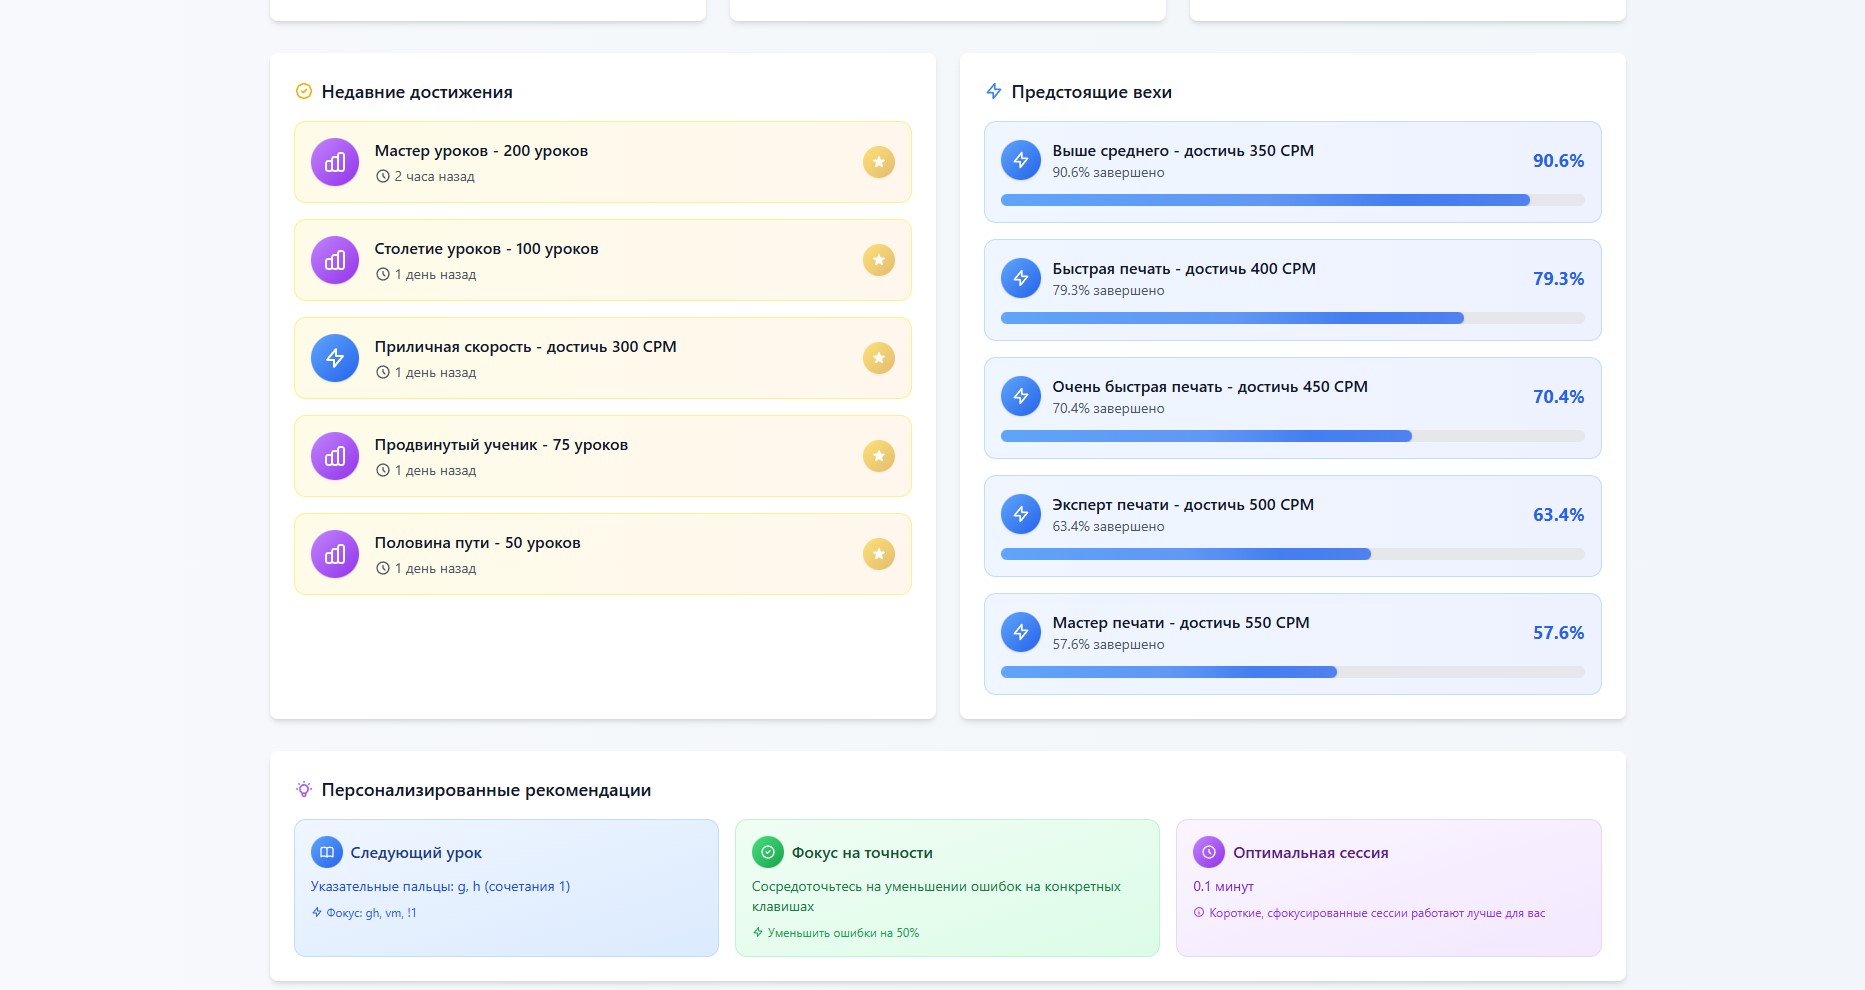Click the purple chart icon for Столетие уроков
This screenshot has height=990, width=1865.
click(x=335, y=260)
